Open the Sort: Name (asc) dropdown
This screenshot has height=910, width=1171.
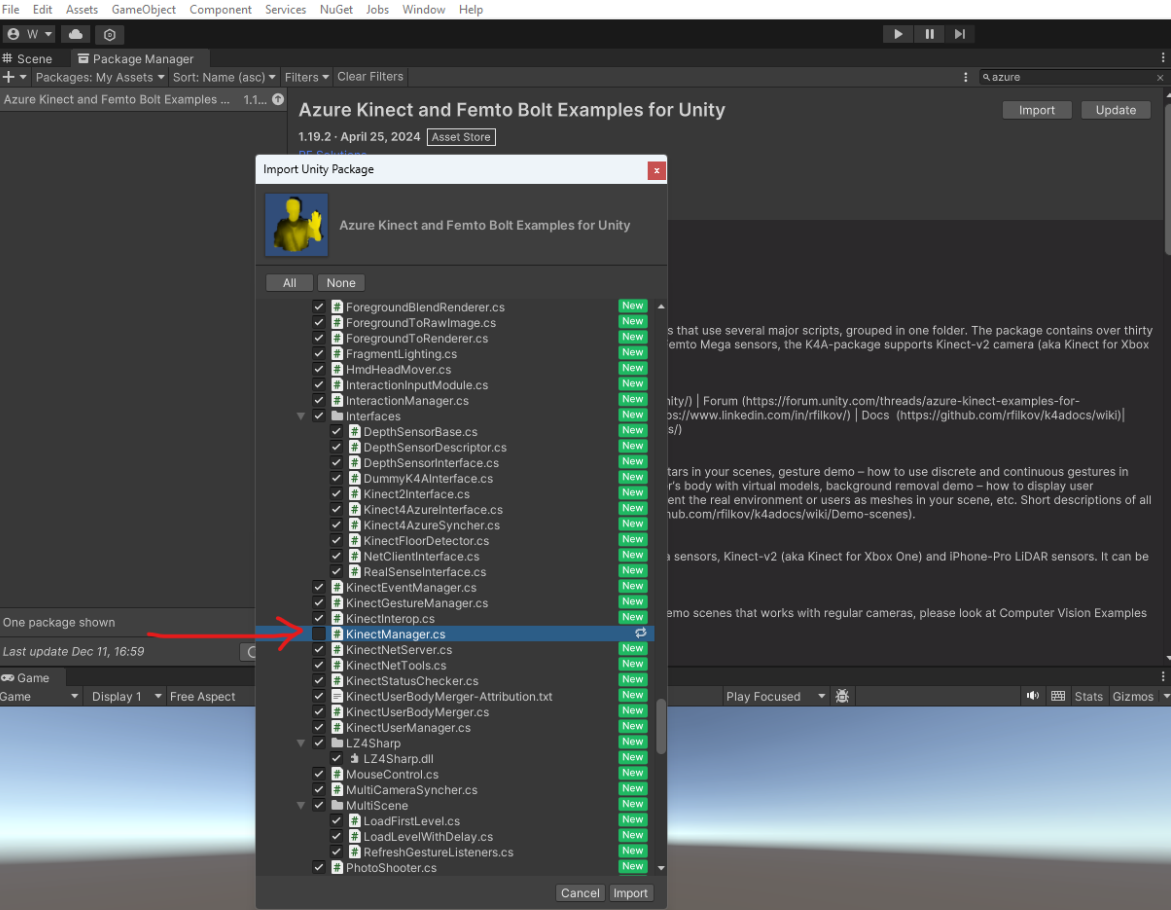pyautogui.click(x=224, y=77)
